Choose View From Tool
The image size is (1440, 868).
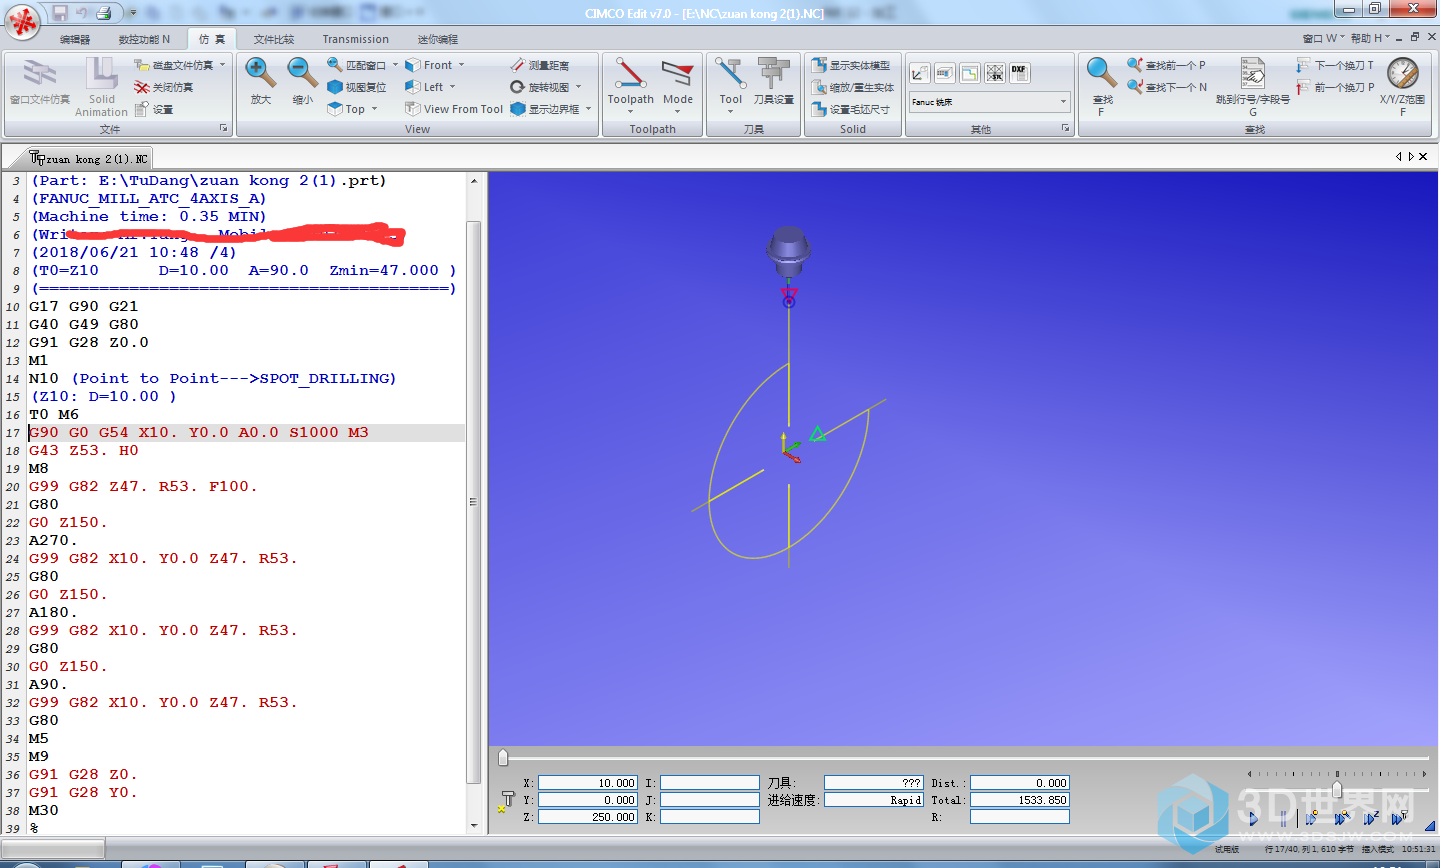tap(454, 109)
